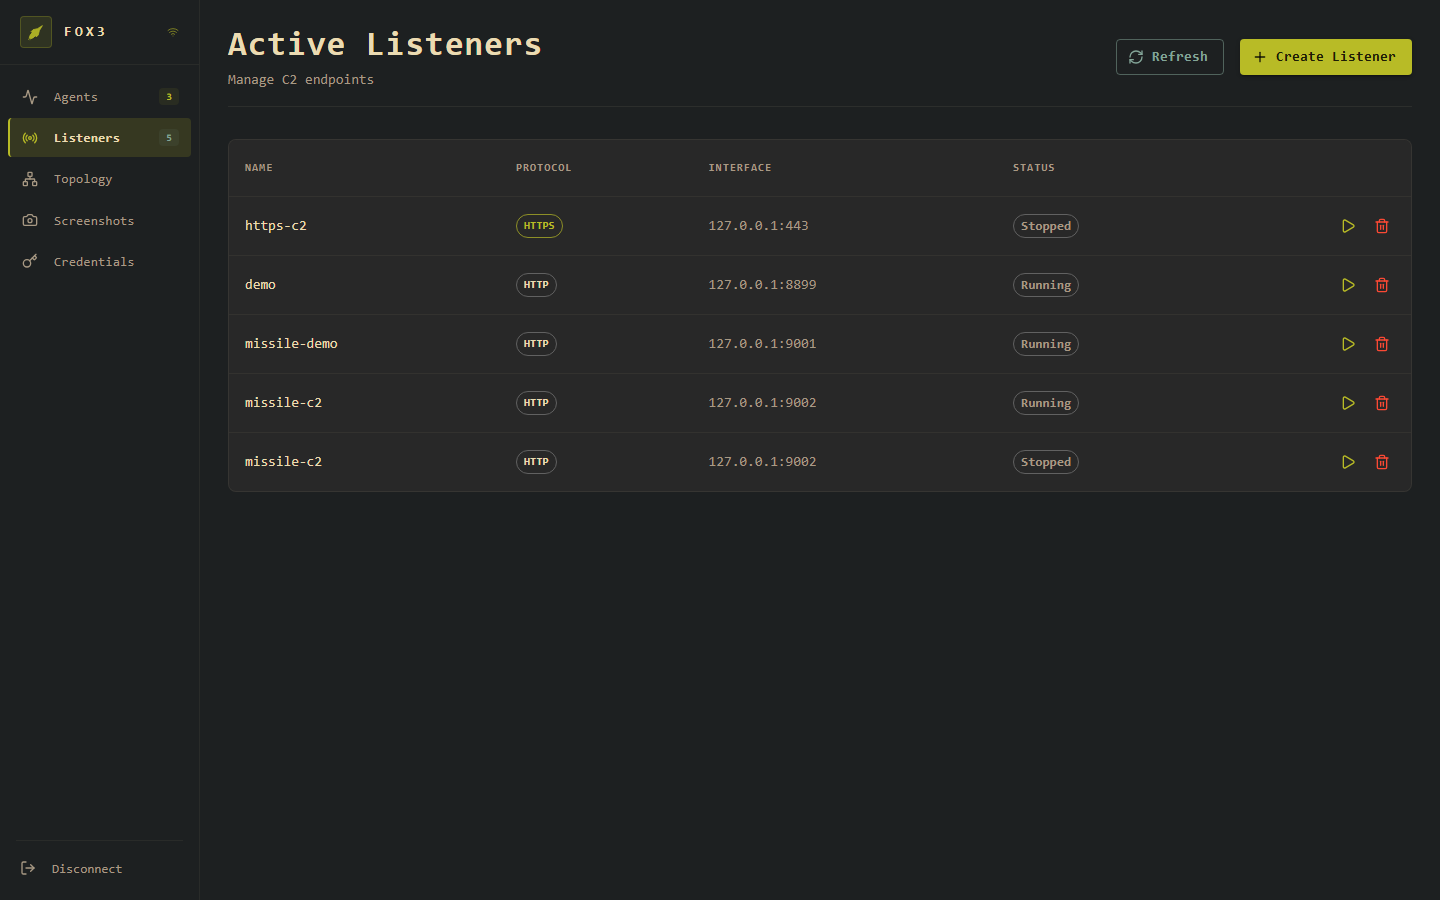Click the STATUS column header
The width and height of the screenshot is (1440, 900).
pos(1034,168)
